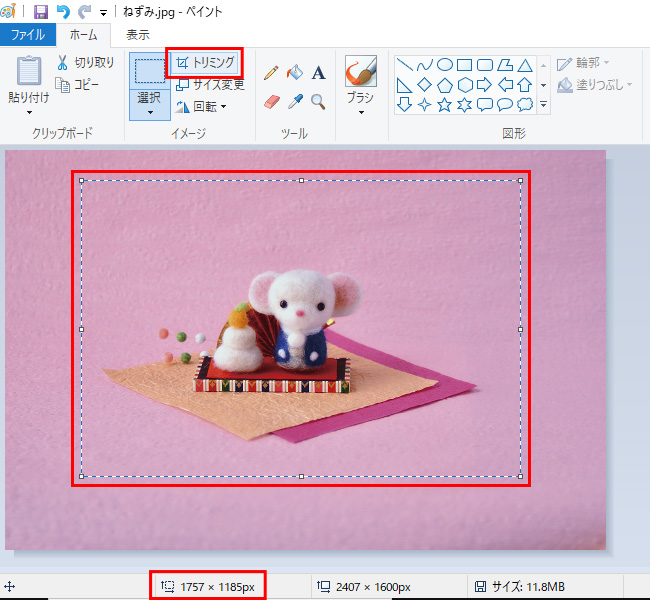Screen dimensions: 650x600
Task: Select the fill bucket tool
Action: (294, 73)
